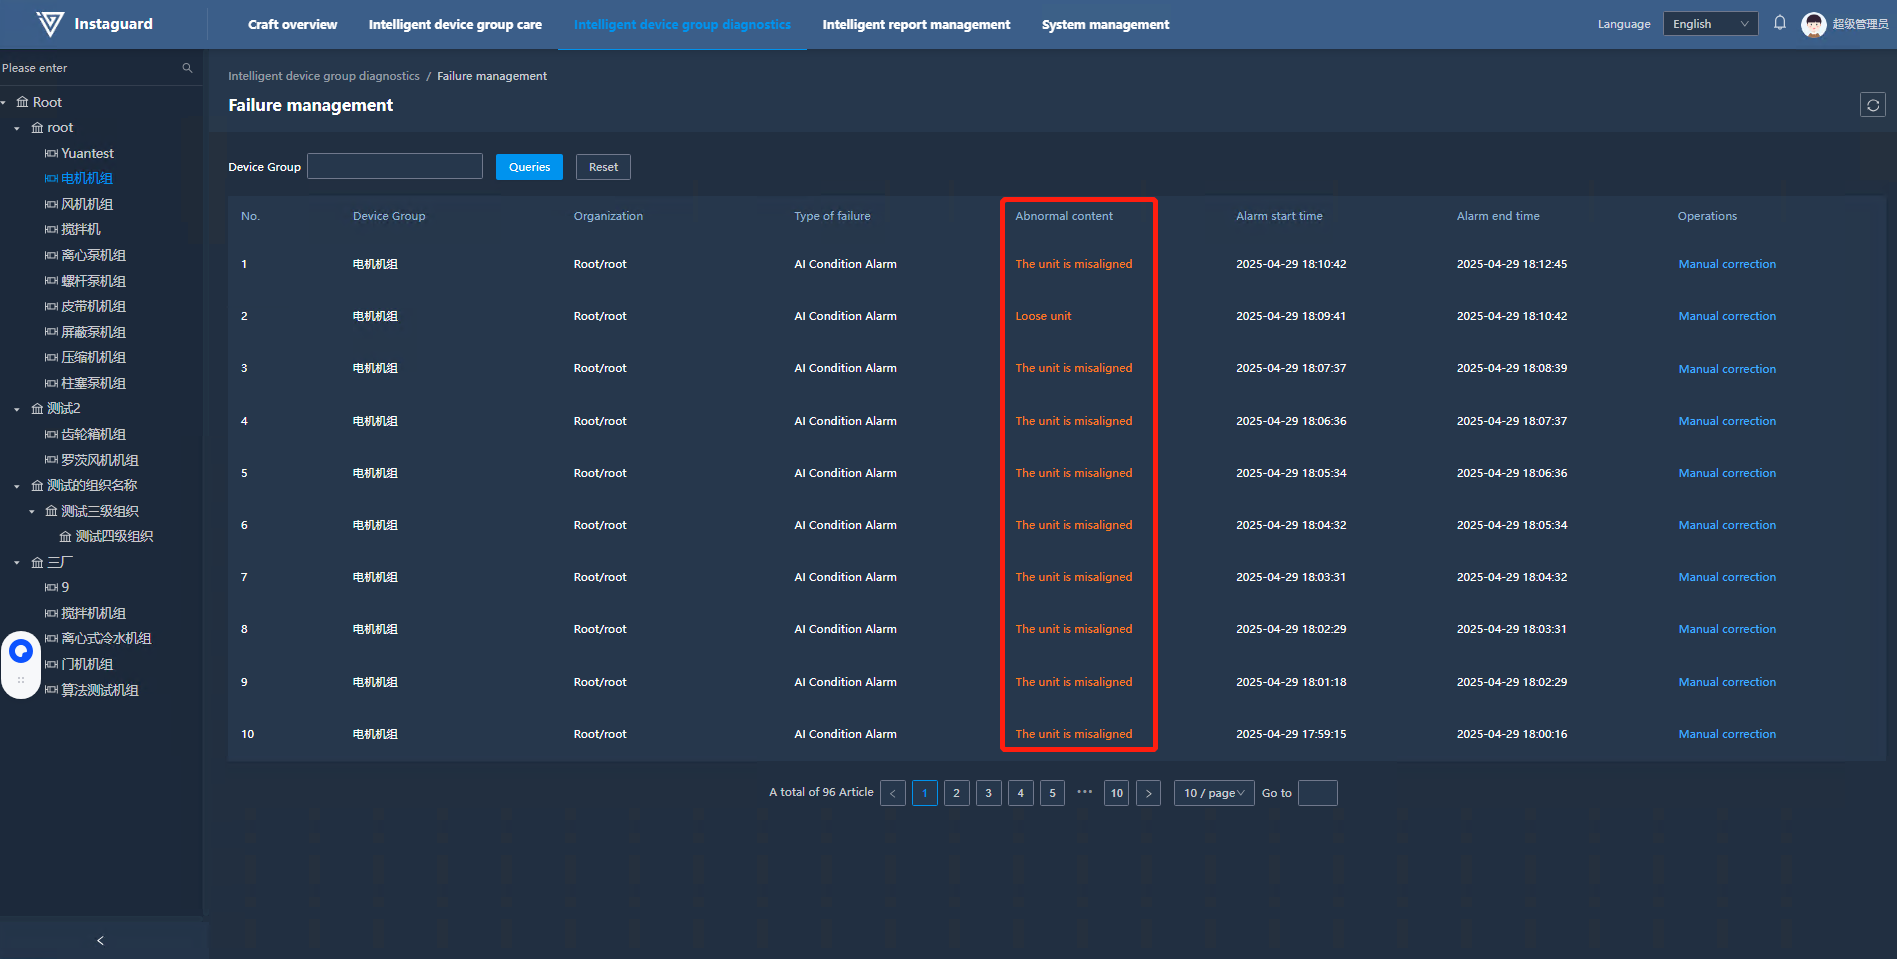The image size is (1897, 959).
Task: Click the search magnifier icon in sidebar
Action: click(187, 68)
